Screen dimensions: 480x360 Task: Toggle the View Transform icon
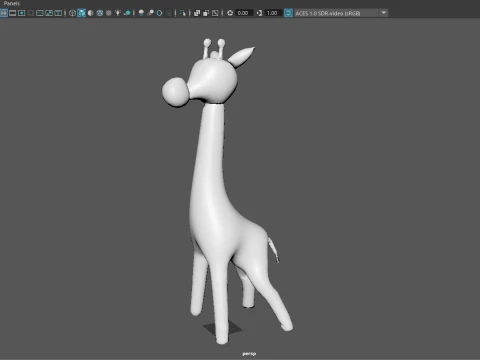click(288, 13)
